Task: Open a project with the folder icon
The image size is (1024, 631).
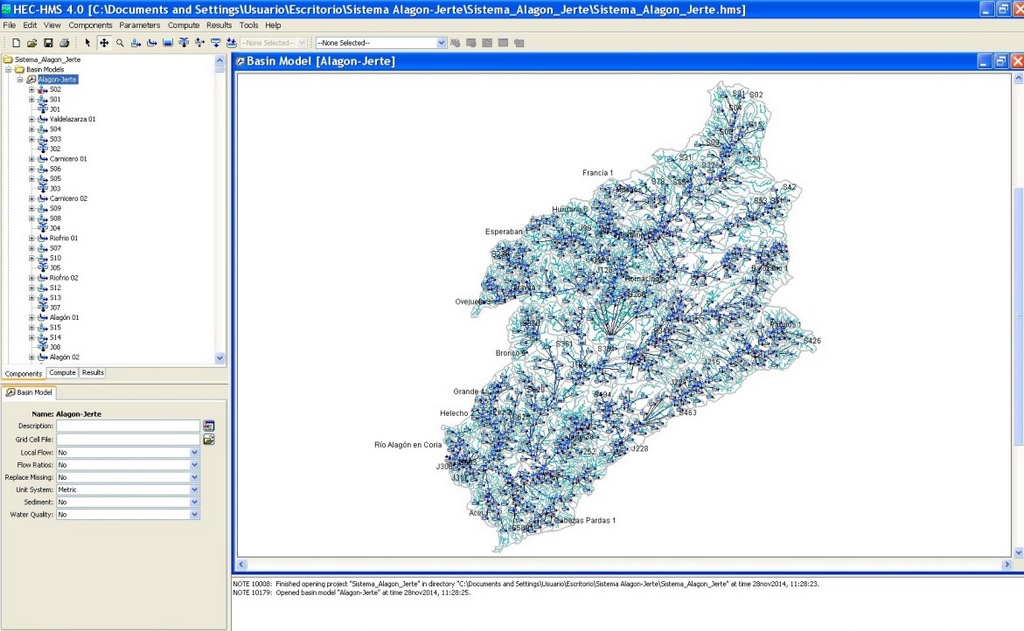Action: (32, 43)
